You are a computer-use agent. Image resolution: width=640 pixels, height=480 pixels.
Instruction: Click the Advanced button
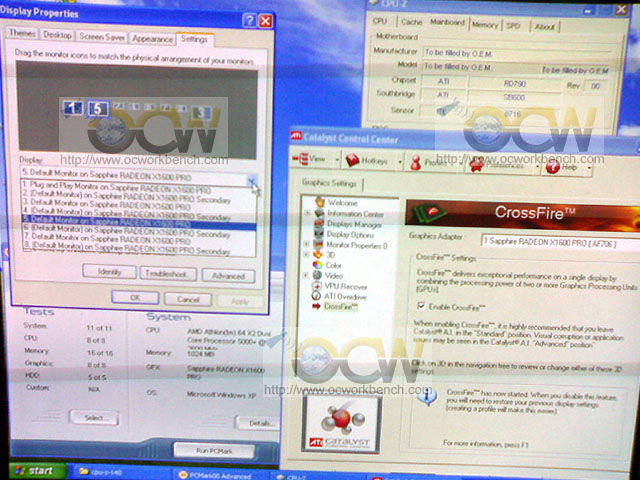[228, 276]
